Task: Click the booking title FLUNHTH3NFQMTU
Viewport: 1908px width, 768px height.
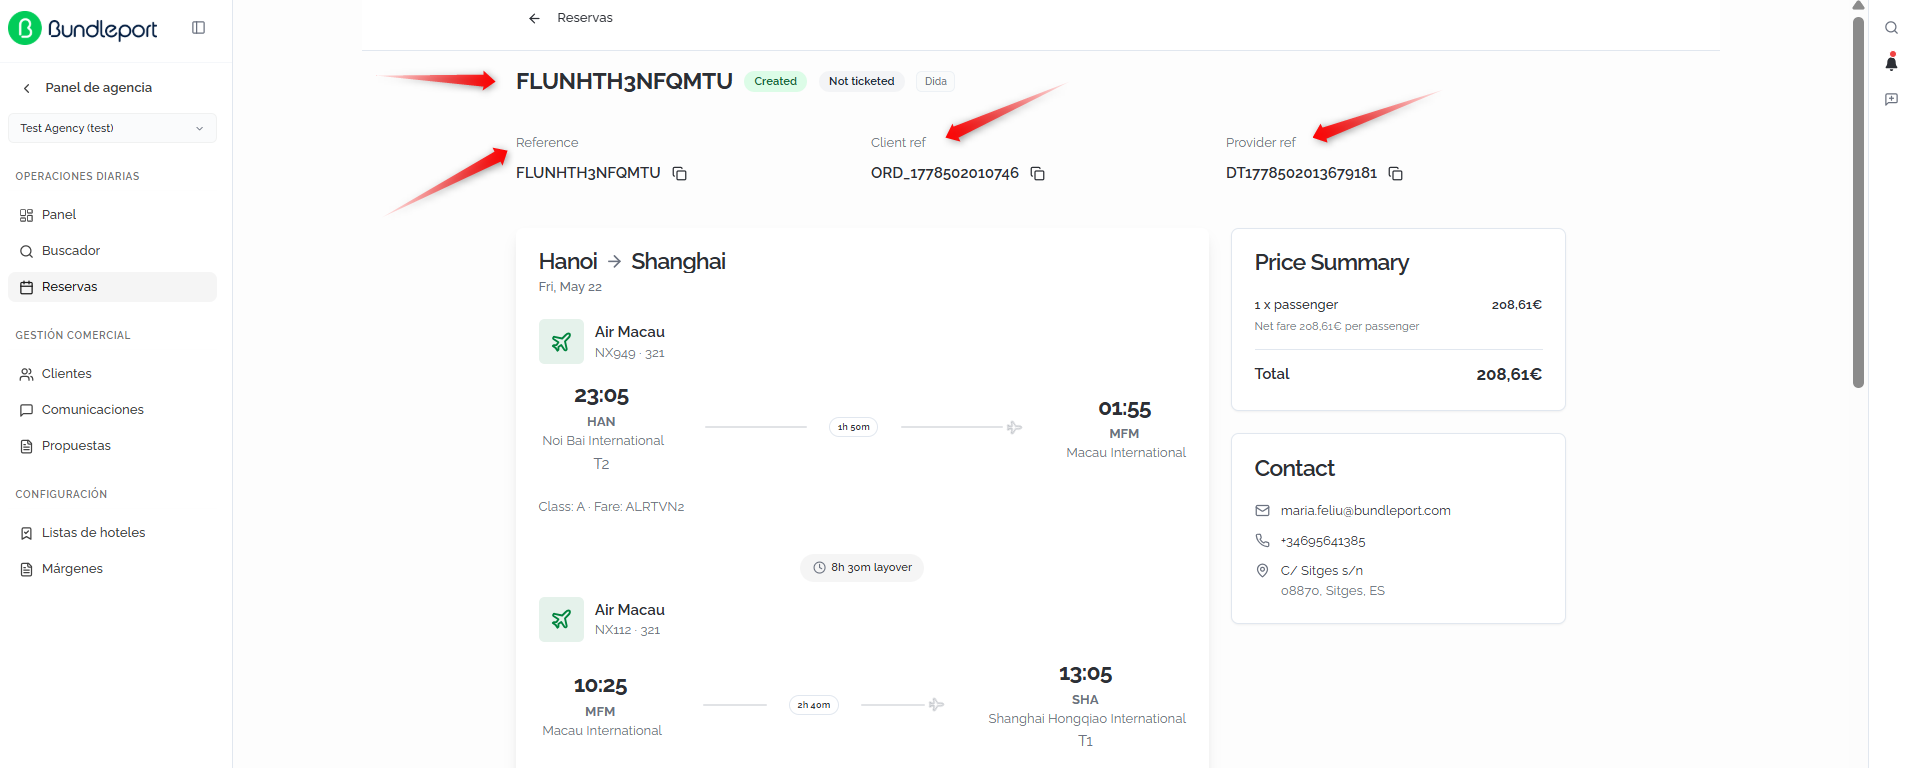Action: (624, 81)
